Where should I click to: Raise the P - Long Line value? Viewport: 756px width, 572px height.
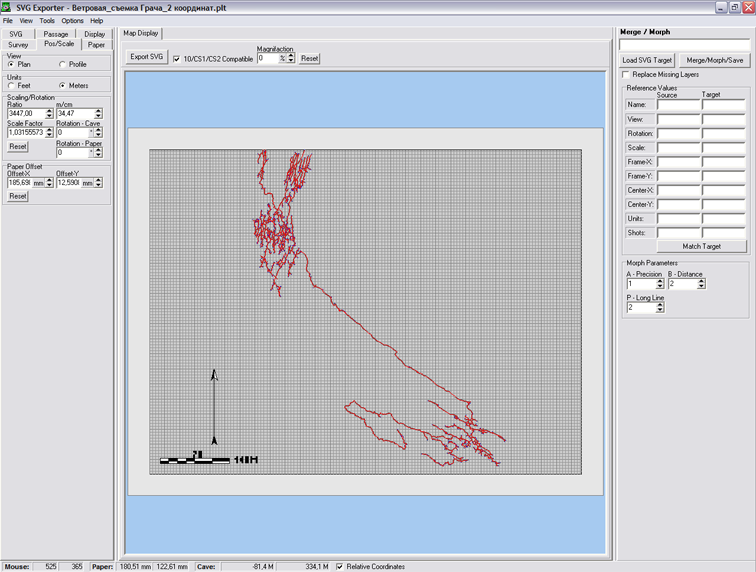point(660,305)
